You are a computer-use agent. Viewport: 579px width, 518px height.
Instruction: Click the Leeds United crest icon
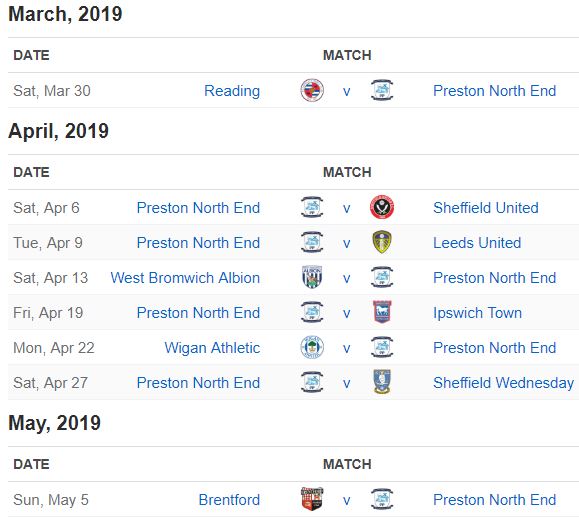click(x=382, y=242)
